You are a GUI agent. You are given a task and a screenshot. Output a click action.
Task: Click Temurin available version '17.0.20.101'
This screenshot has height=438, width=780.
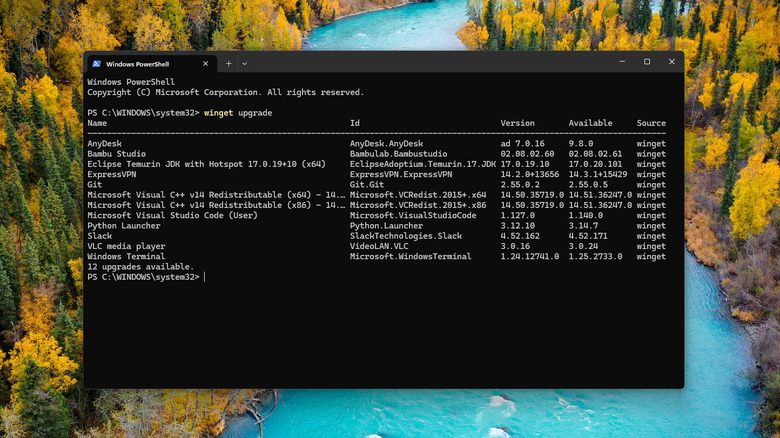595,164
